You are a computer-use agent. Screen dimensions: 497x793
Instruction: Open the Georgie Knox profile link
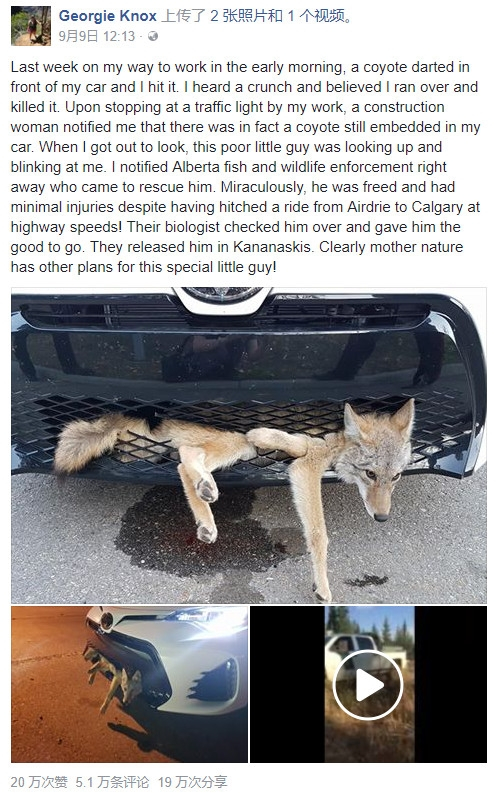point(108,16)
